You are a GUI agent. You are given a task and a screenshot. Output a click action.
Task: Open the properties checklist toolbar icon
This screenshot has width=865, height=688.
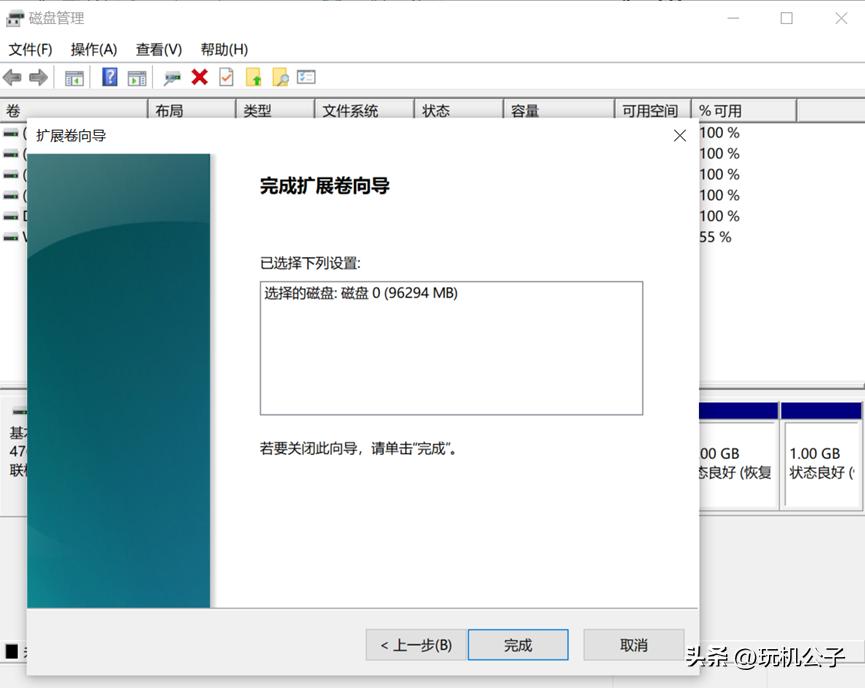305,77
